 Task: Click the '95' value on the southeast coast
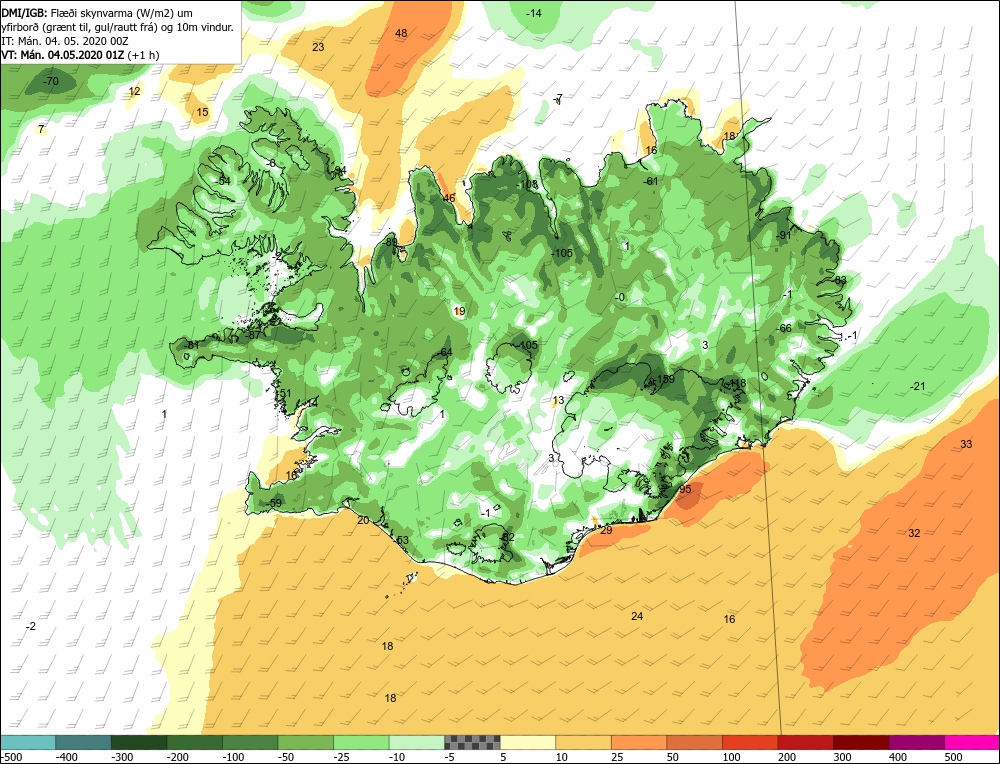686,489
